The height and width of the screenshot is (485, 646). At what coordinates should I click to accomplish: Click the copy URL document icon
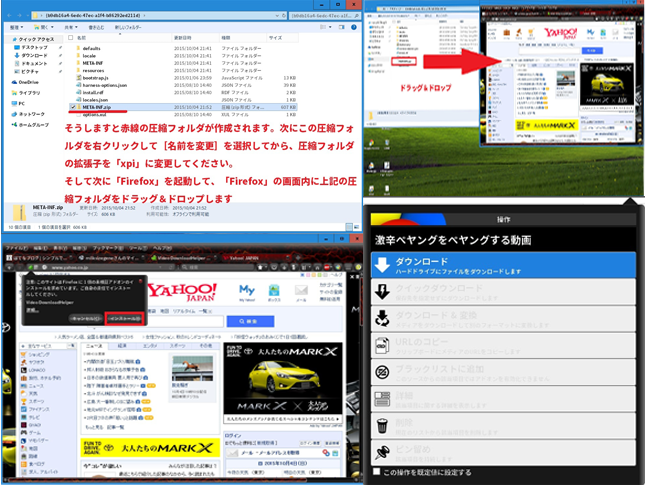[382, 345]
